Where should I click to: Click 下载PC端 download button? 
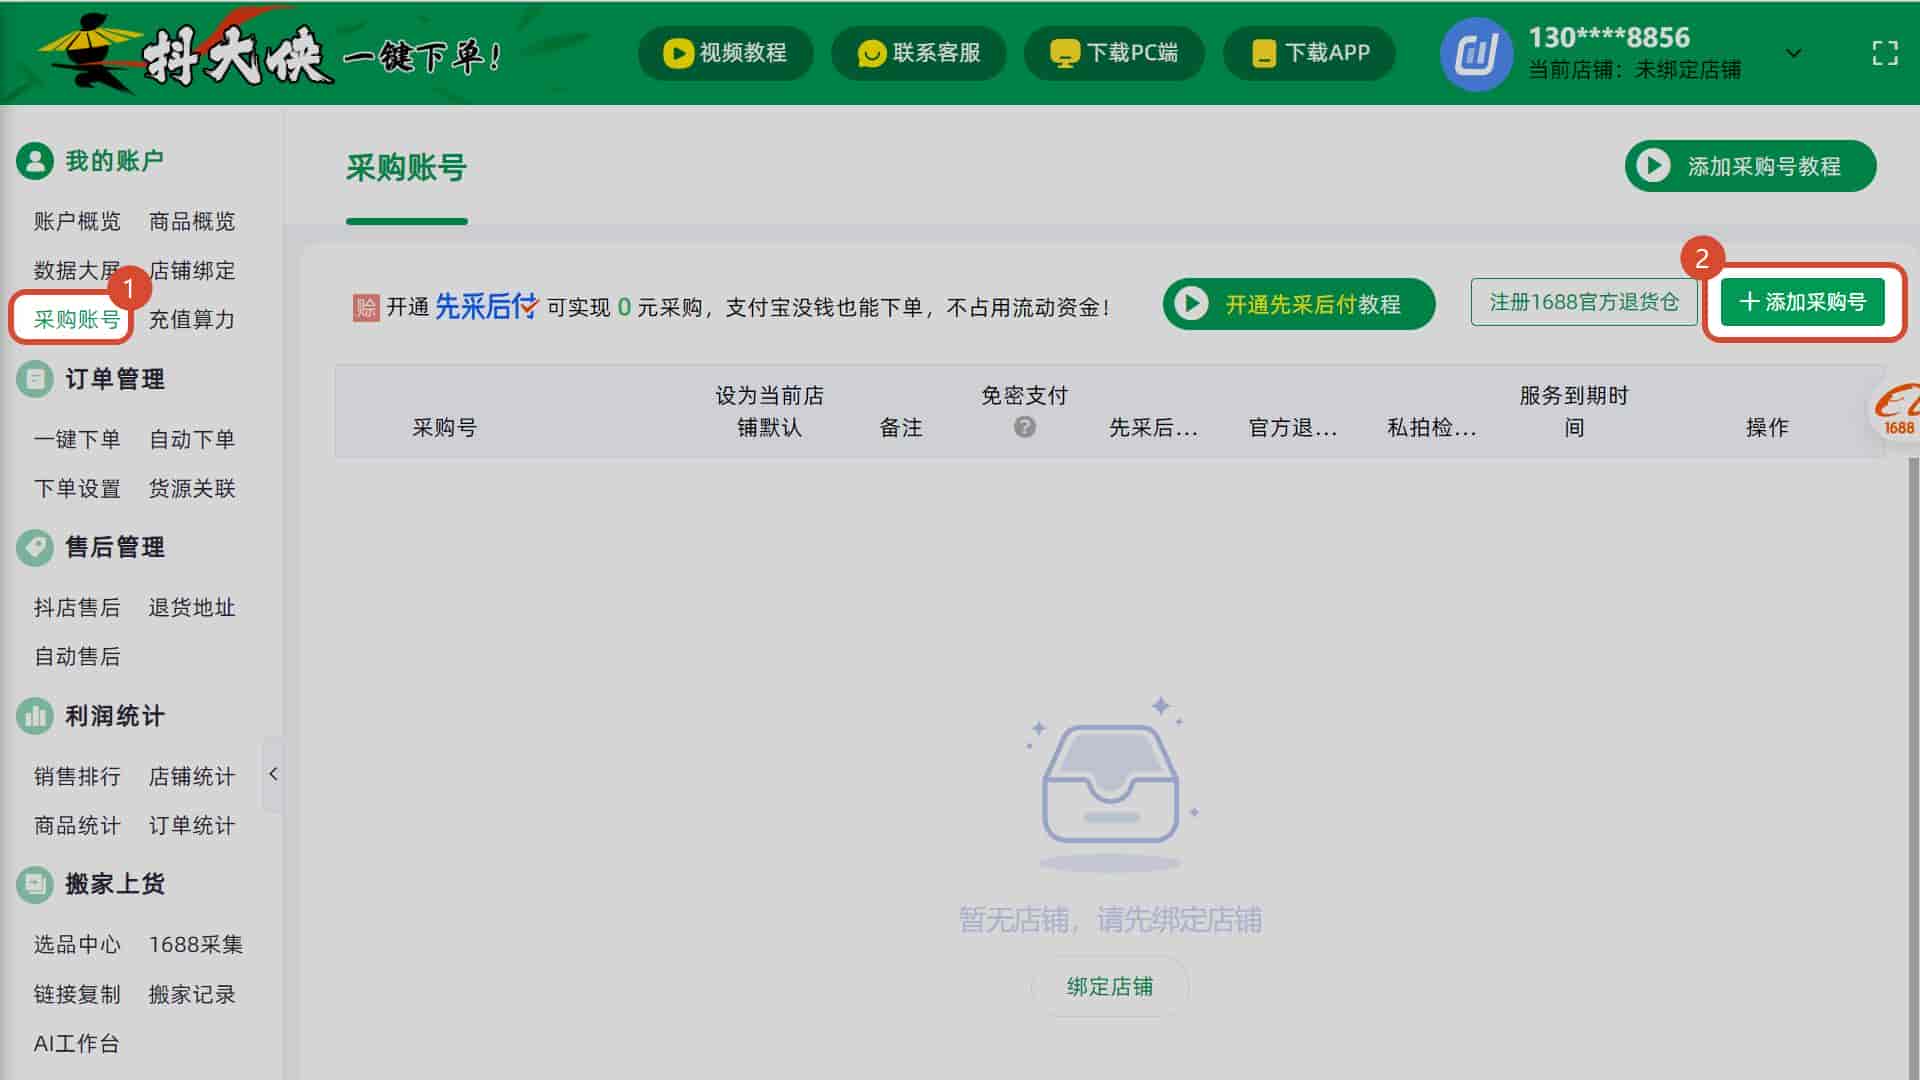coord(1113,53)
